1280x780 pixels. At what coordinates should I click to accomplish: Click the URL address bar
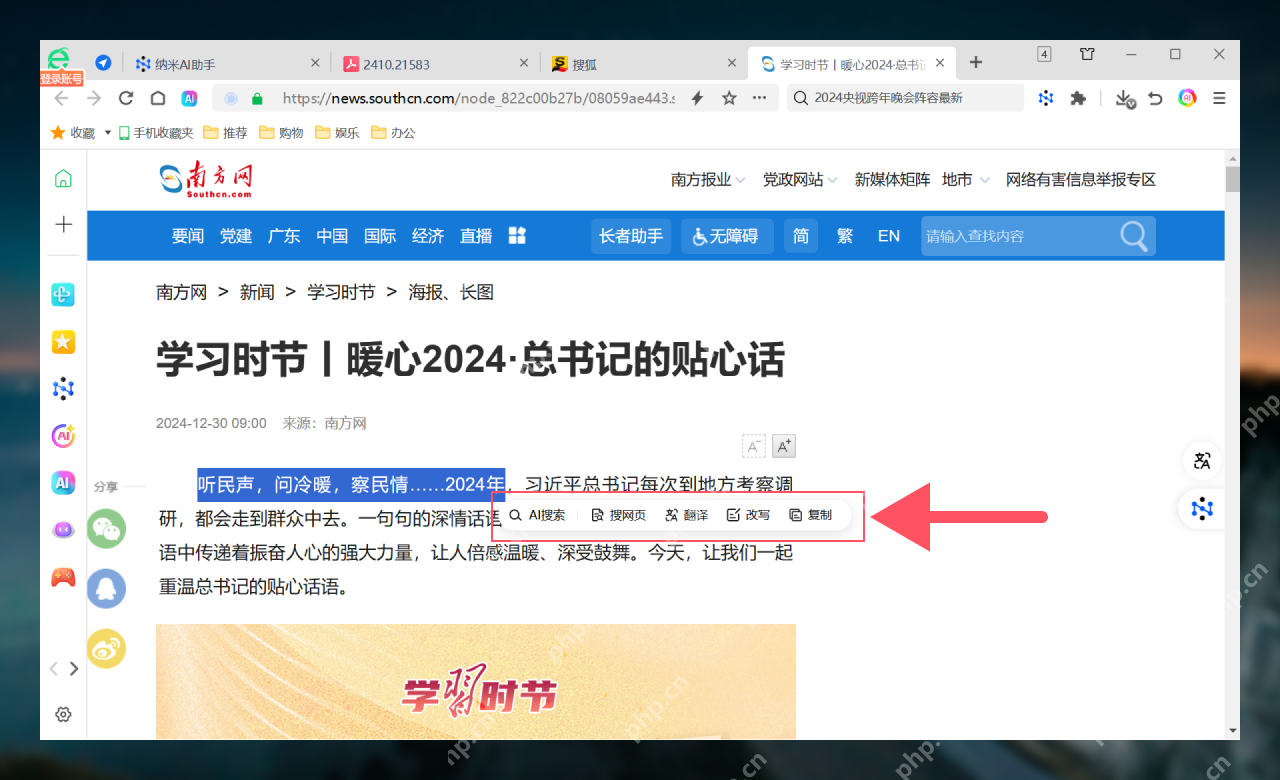(478, 98)
